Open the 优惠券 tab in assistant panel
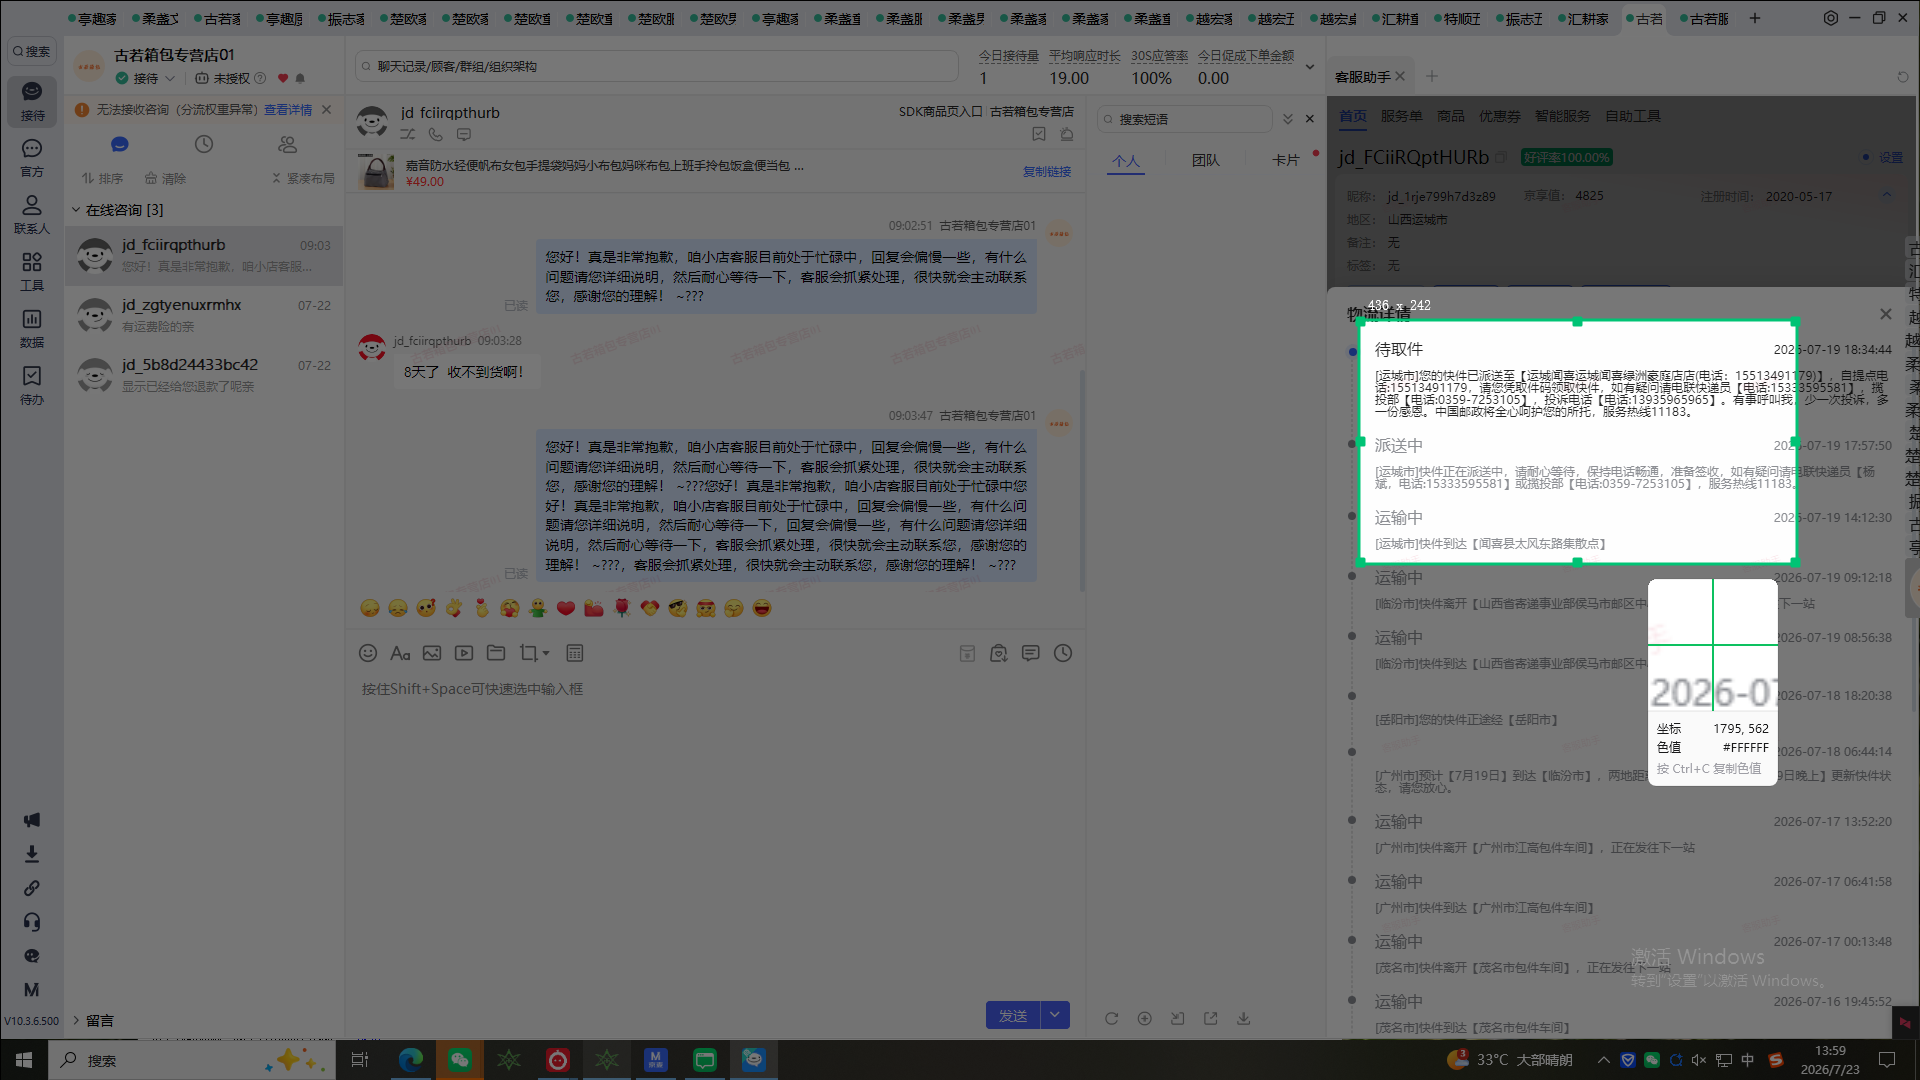 (1499, 116)
